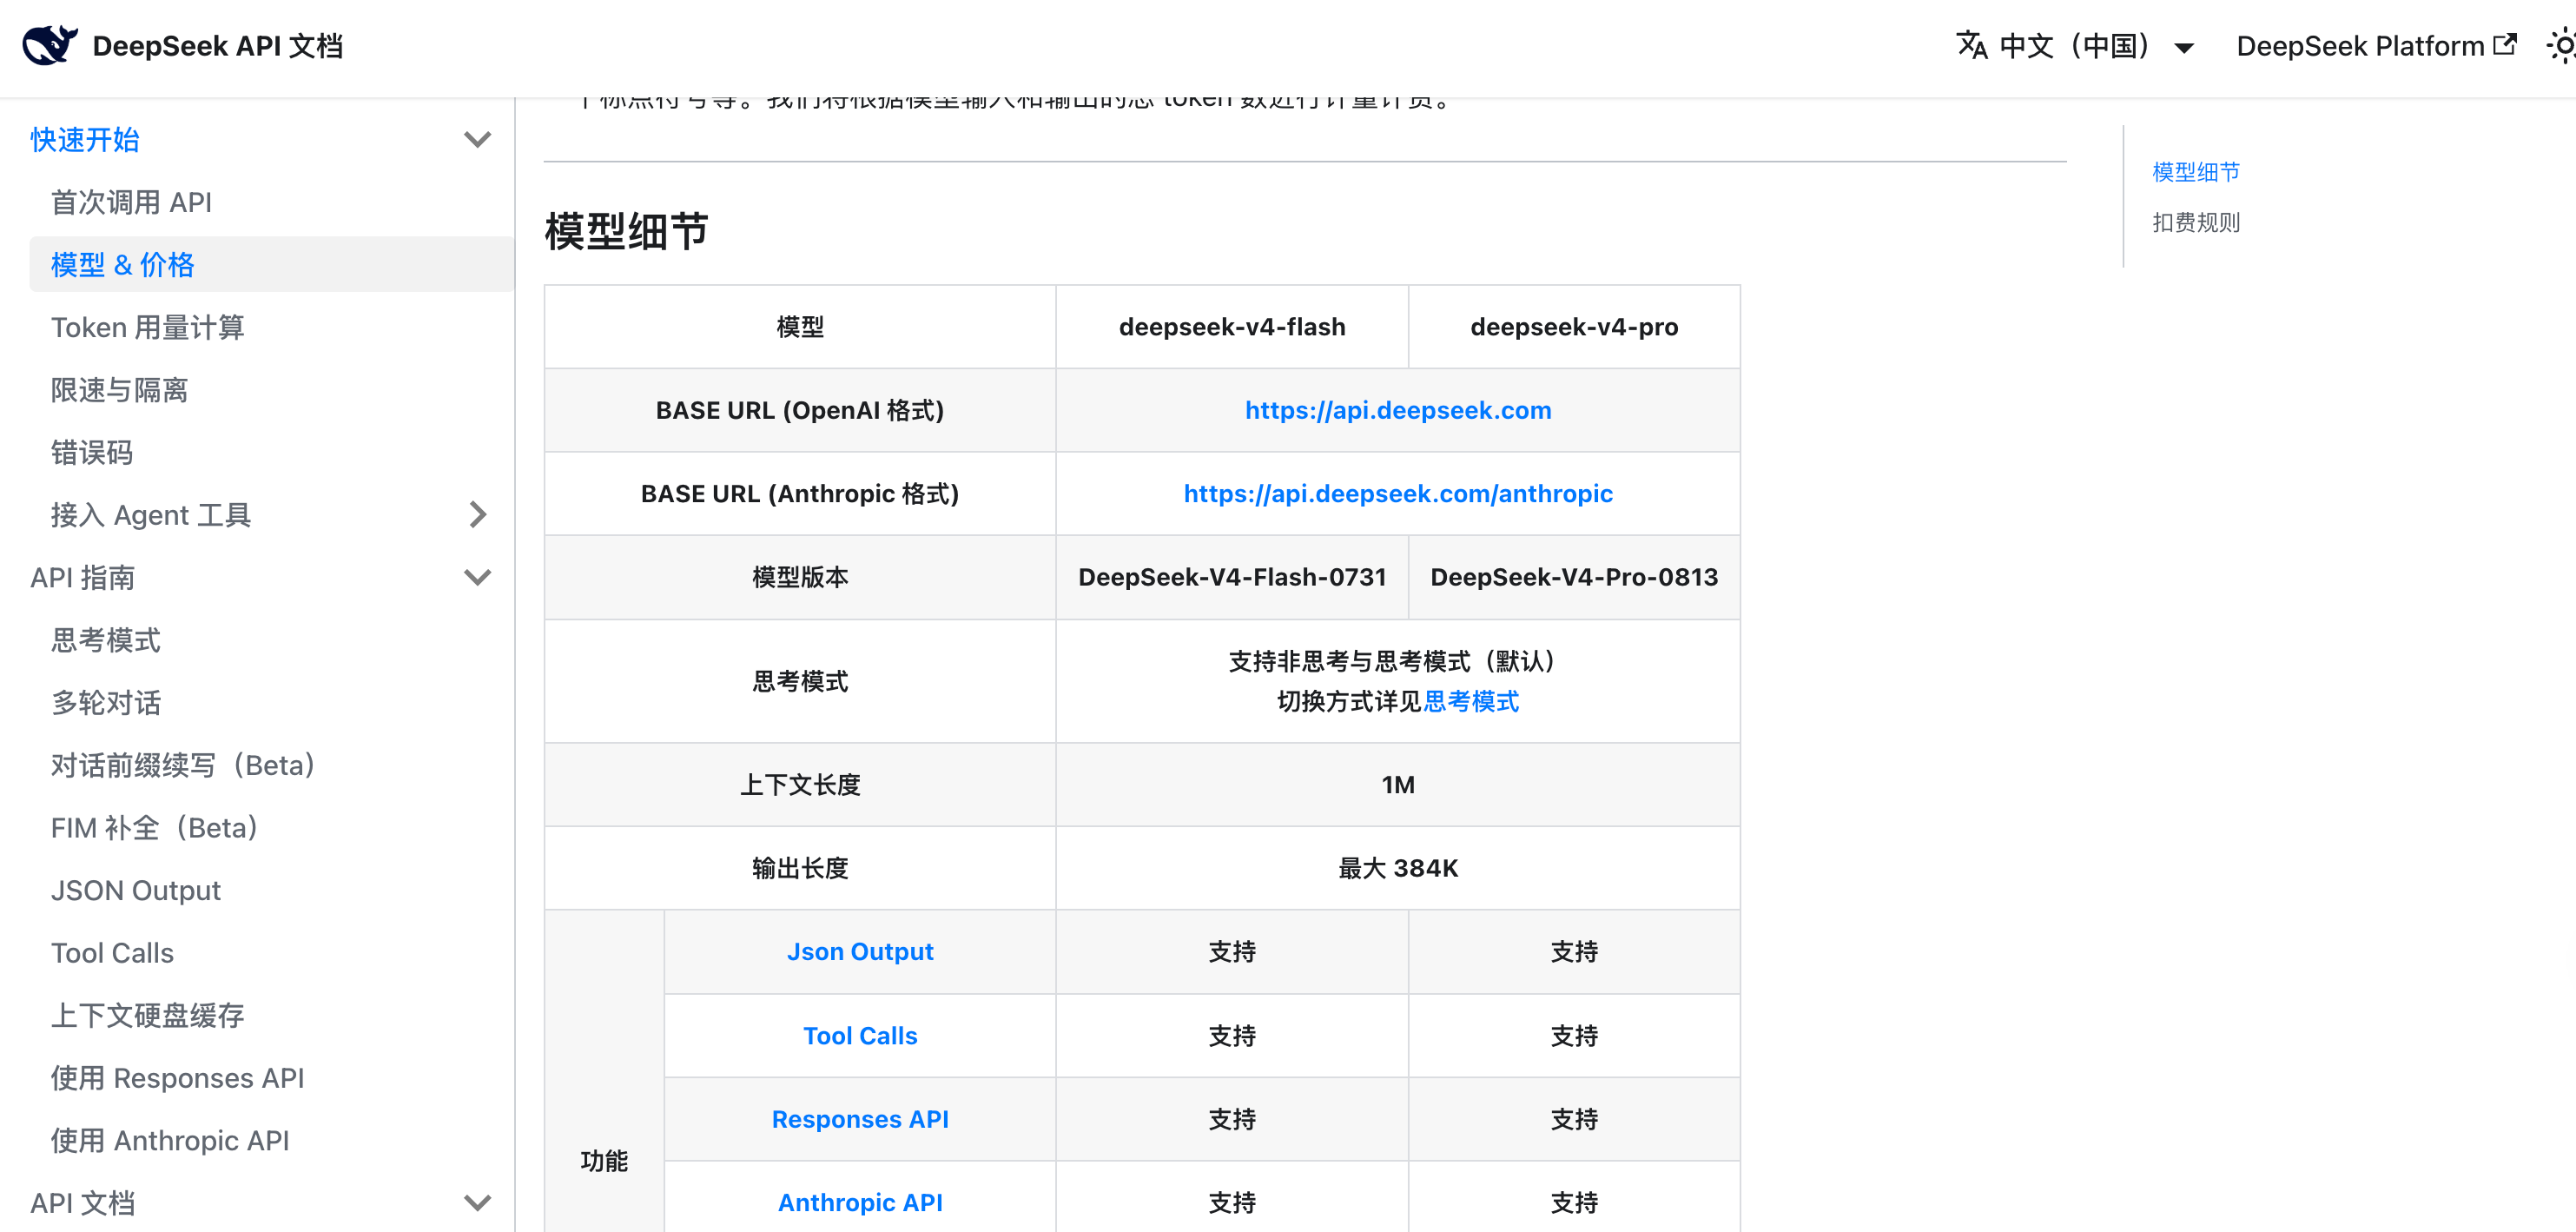The width and height of the screenshot is (2576, 1232).
Task: Click the 上下文长度 row label
Action: (x=800, y=785)
